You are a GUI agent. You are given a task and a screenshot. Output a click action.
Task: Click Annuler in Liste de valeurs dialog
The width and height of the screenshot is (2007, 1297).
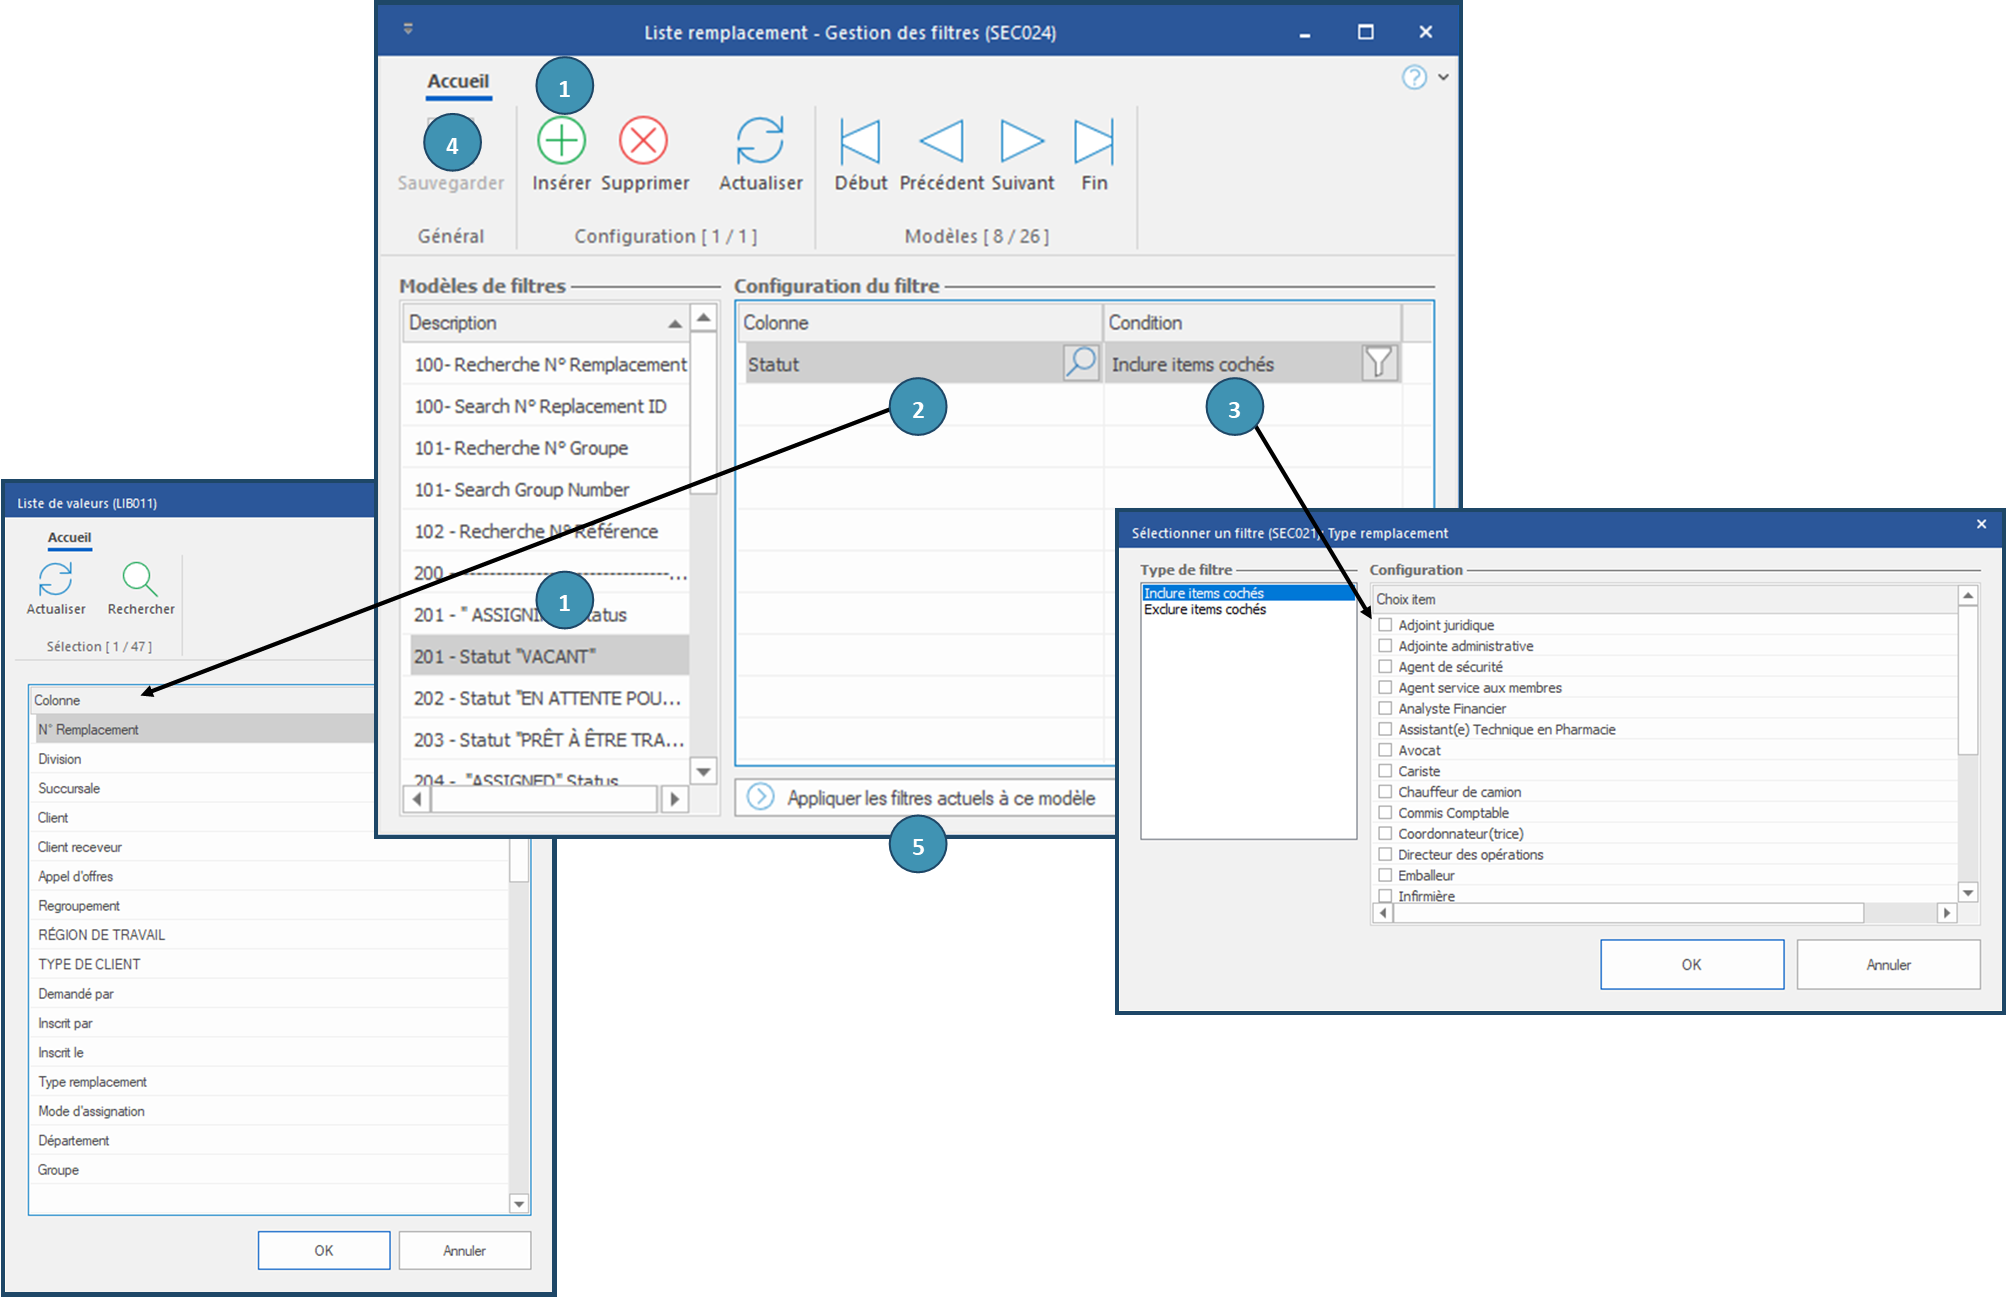pyautogui.click(x=464, y=1250)
